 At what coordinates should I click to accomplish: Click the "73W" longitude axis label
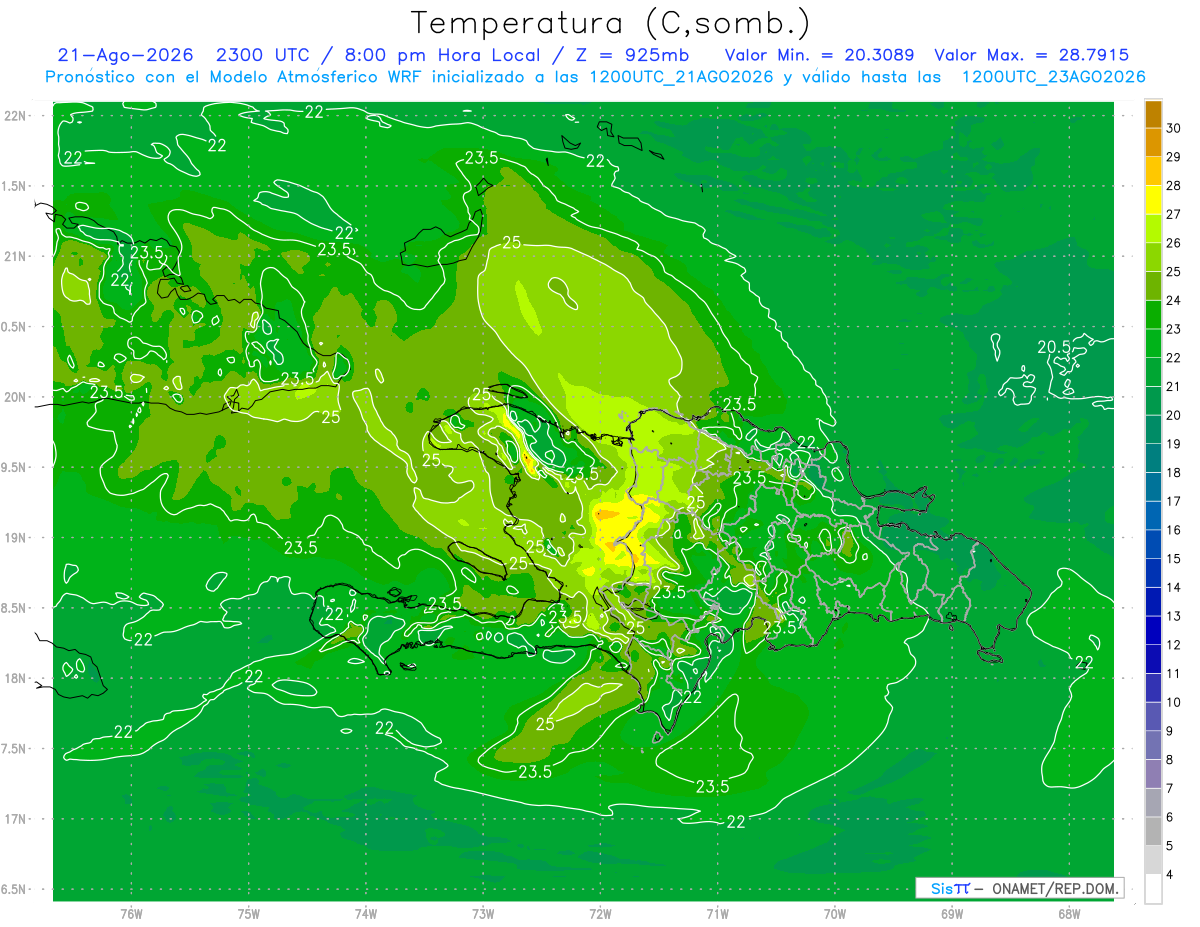click(x=483, y=914)
